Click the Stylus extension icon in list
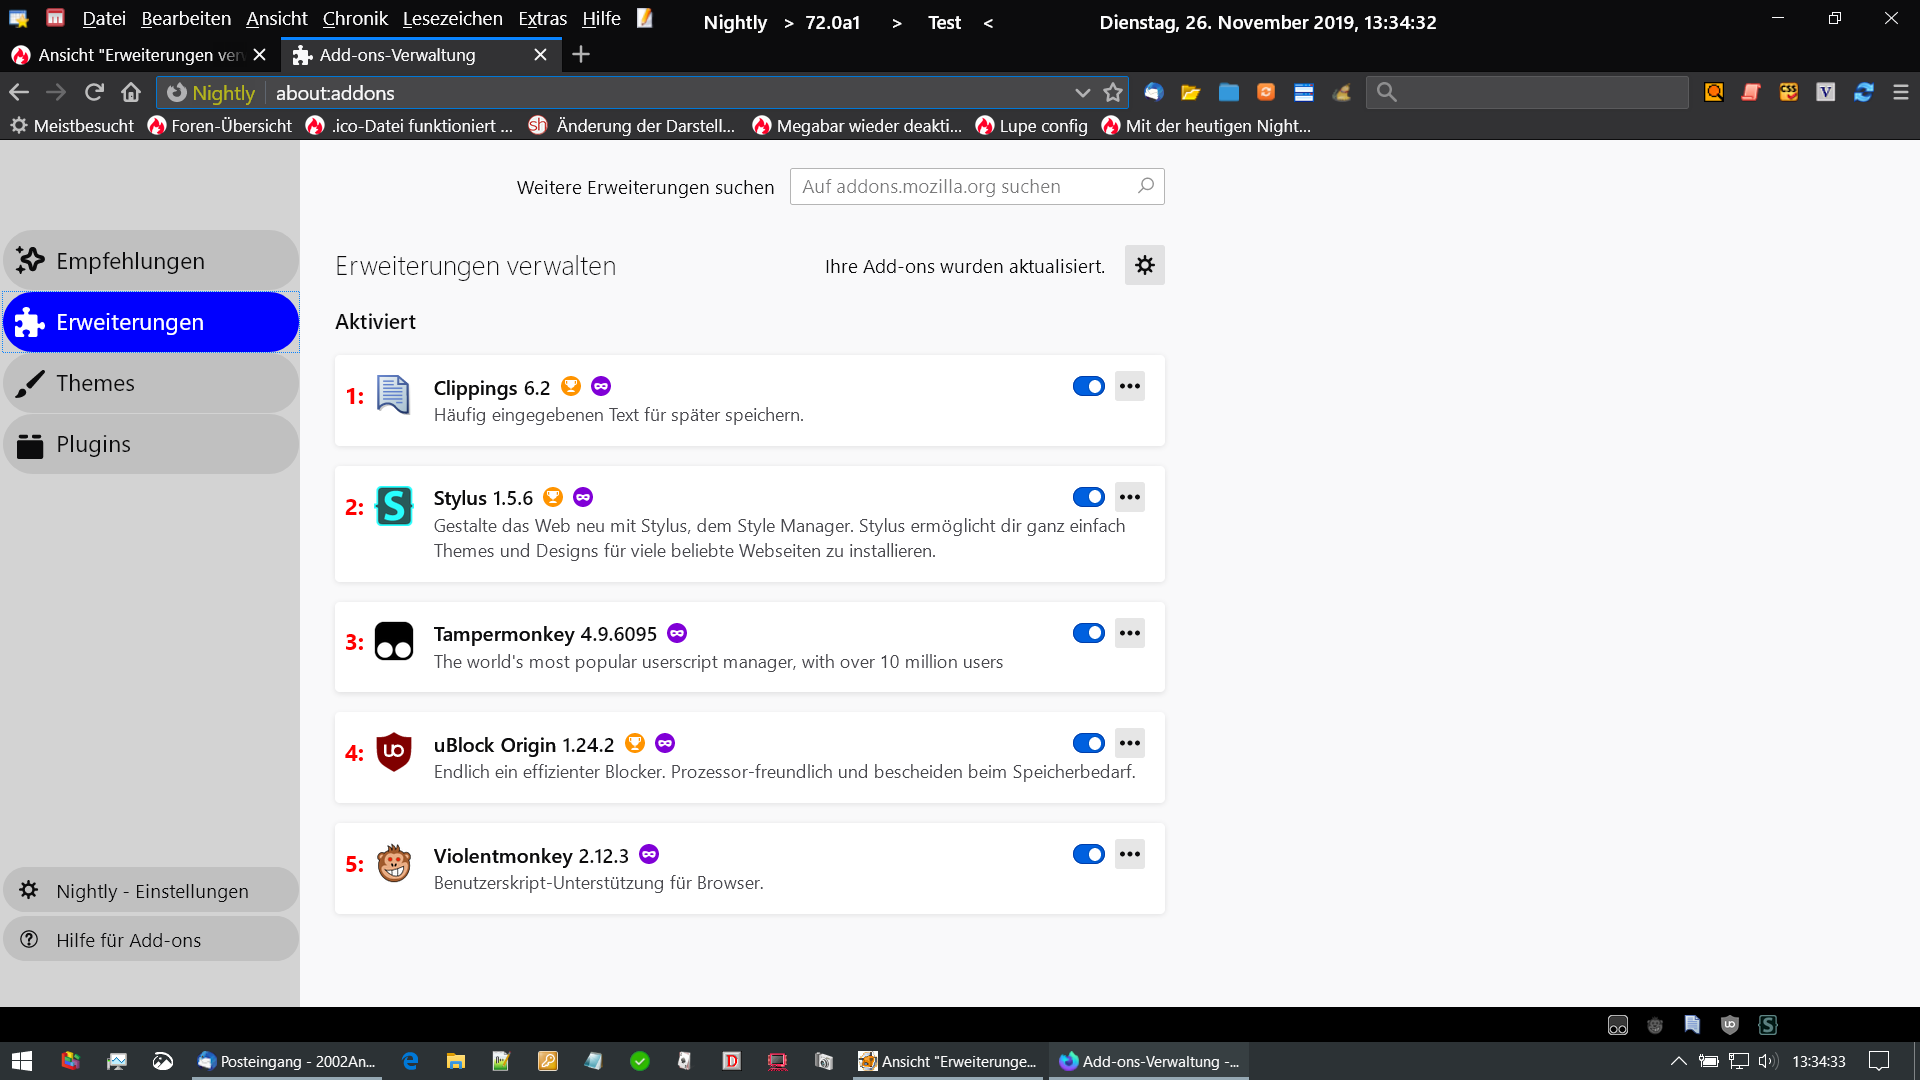The height and width of the screenshot is (1080, 1920). coord(393,506)
